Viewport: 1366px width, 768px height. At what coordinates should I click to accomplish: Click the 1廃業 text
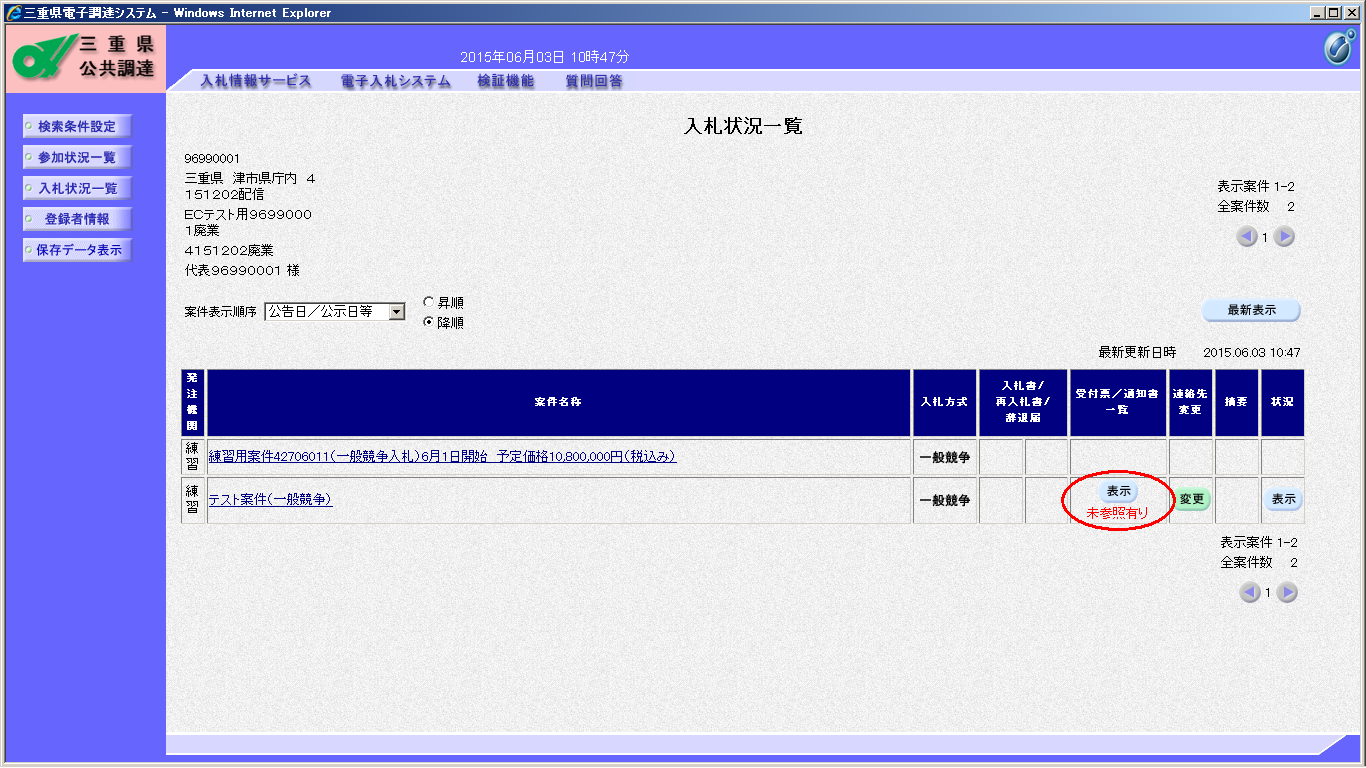tap(202, 230)
